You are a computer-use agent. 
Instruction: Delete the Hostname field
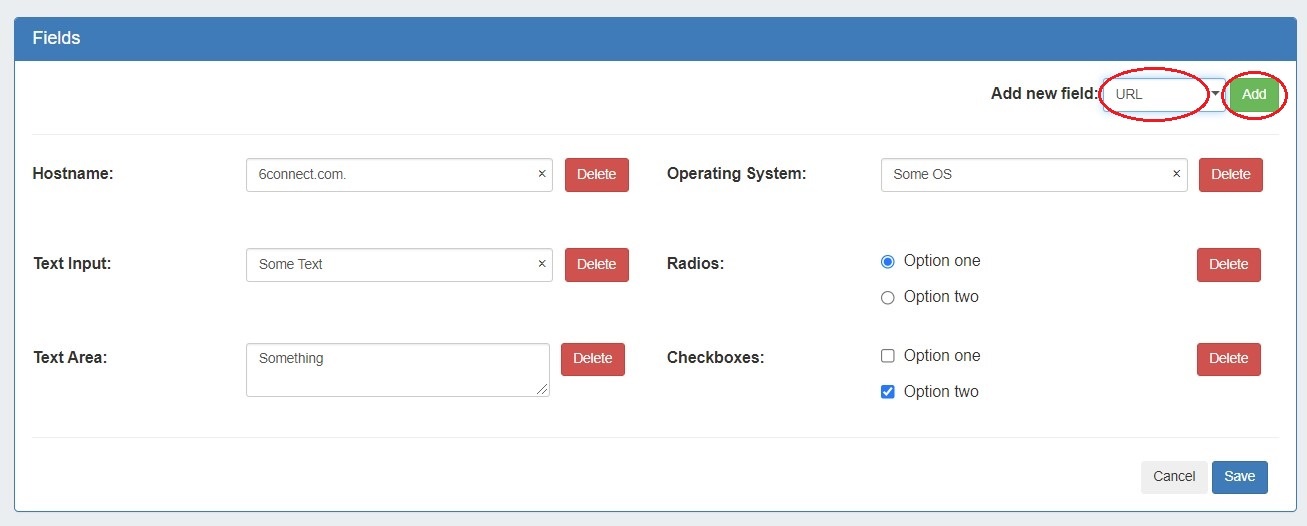596,174
